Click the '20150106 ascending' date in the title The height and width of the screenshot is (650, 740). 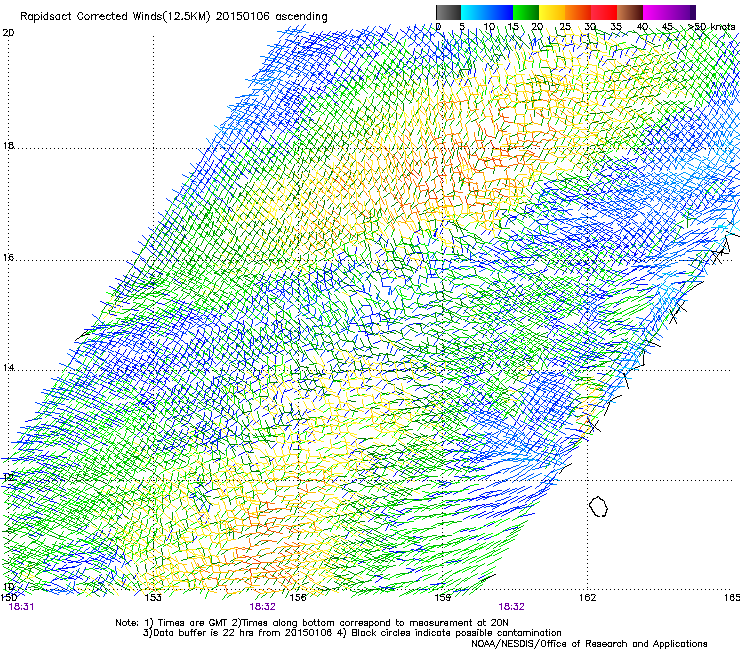[271, 16]
